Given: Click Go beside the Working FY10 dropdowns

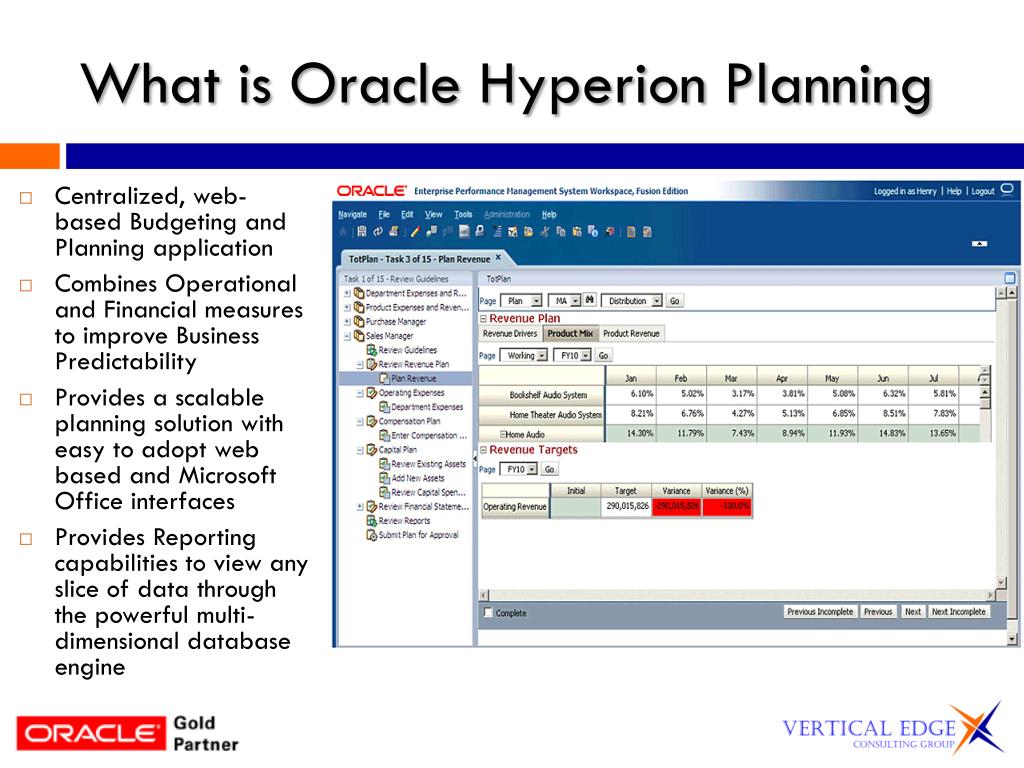Looking at the screenshot, I should [603, 355].
